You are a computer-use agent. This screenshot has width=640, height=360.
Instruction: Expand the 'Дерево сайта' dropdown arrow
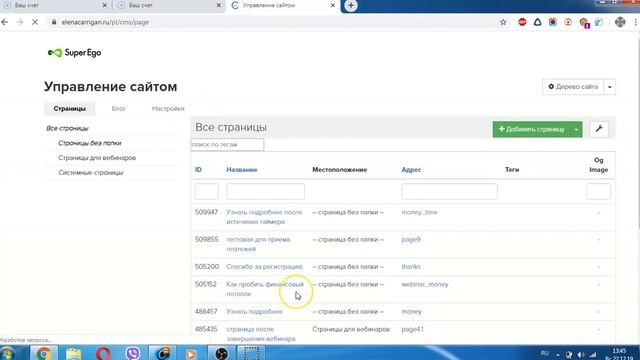609,87
